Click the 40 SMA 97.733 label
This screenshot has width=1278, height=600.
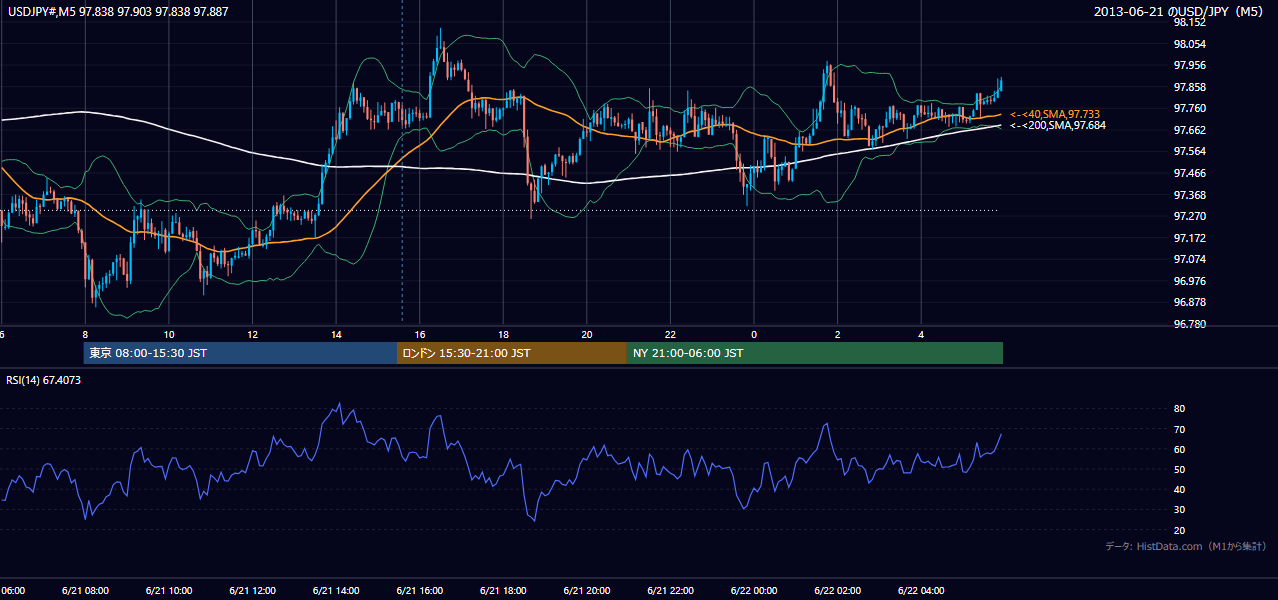[x=1055, y=114]
